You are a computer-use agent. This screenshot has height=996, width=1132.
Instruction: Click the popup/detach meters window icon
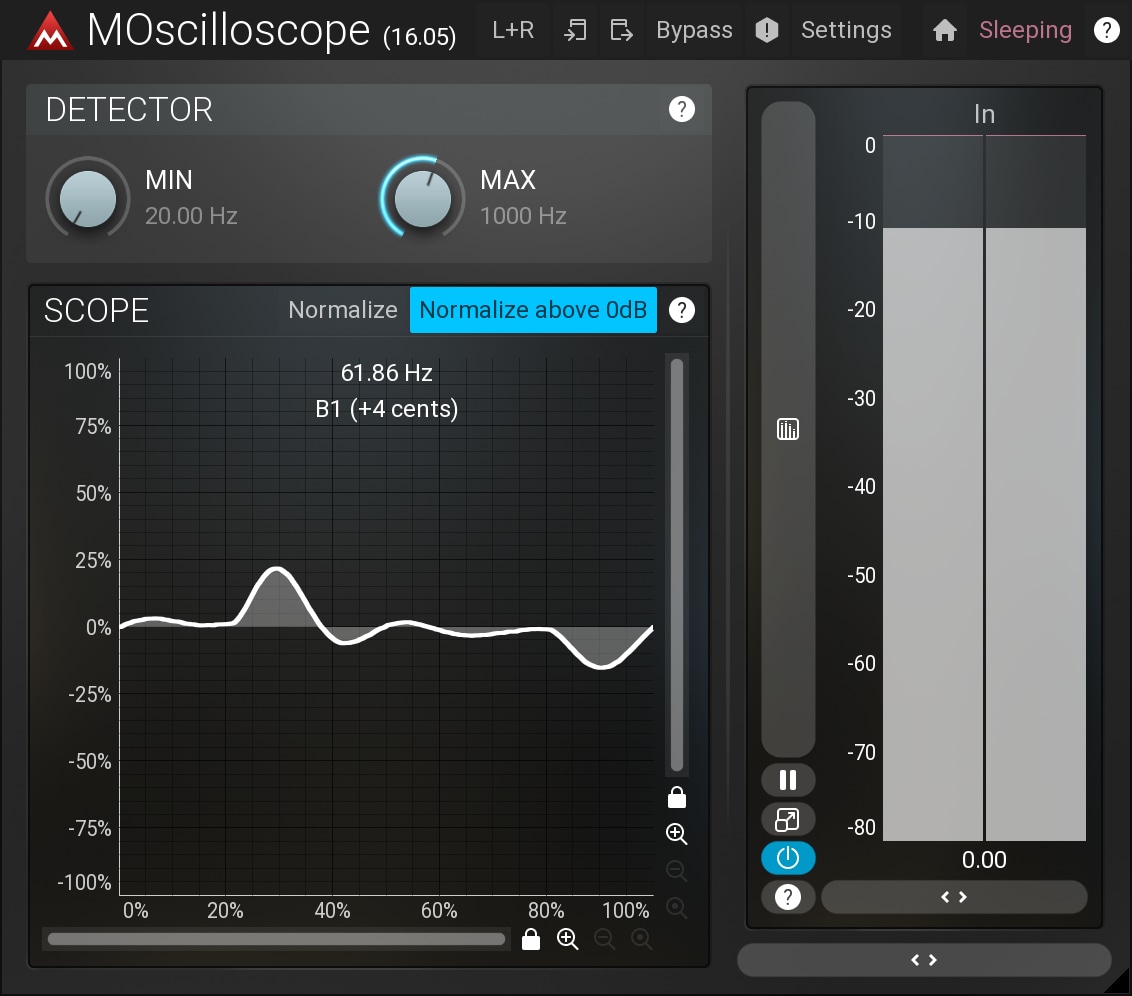[x=788, y=819]
